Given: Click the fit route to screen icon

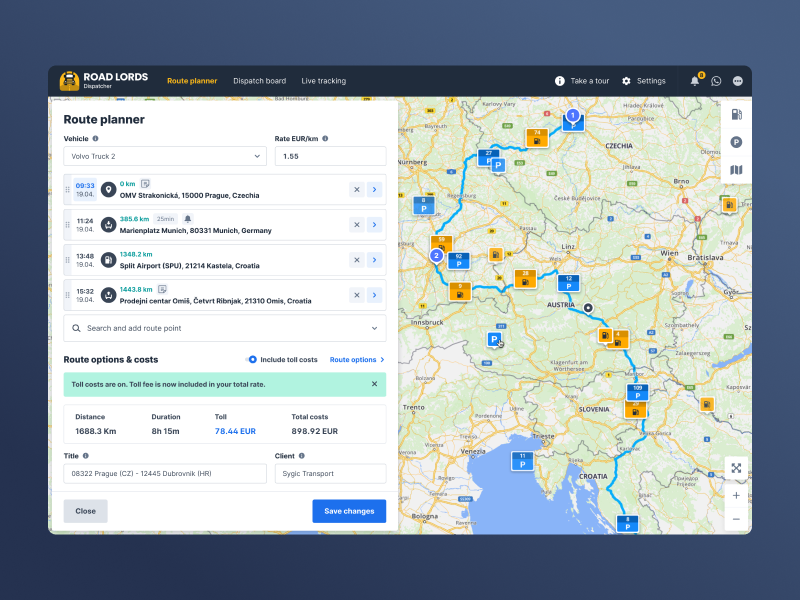Looking at the screenshot, I should (736, 468).
